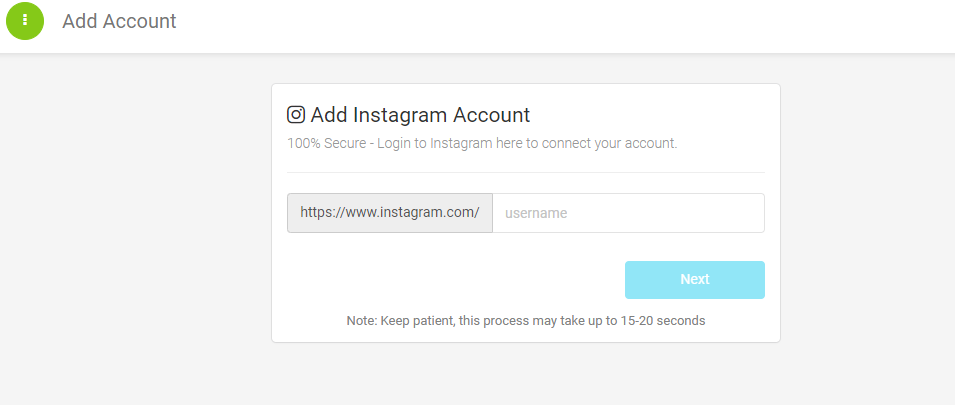The image size is (955, 405).
Task: Click the https://www.instagram.com/ prefix label
Action: click(x=390, y=213)
